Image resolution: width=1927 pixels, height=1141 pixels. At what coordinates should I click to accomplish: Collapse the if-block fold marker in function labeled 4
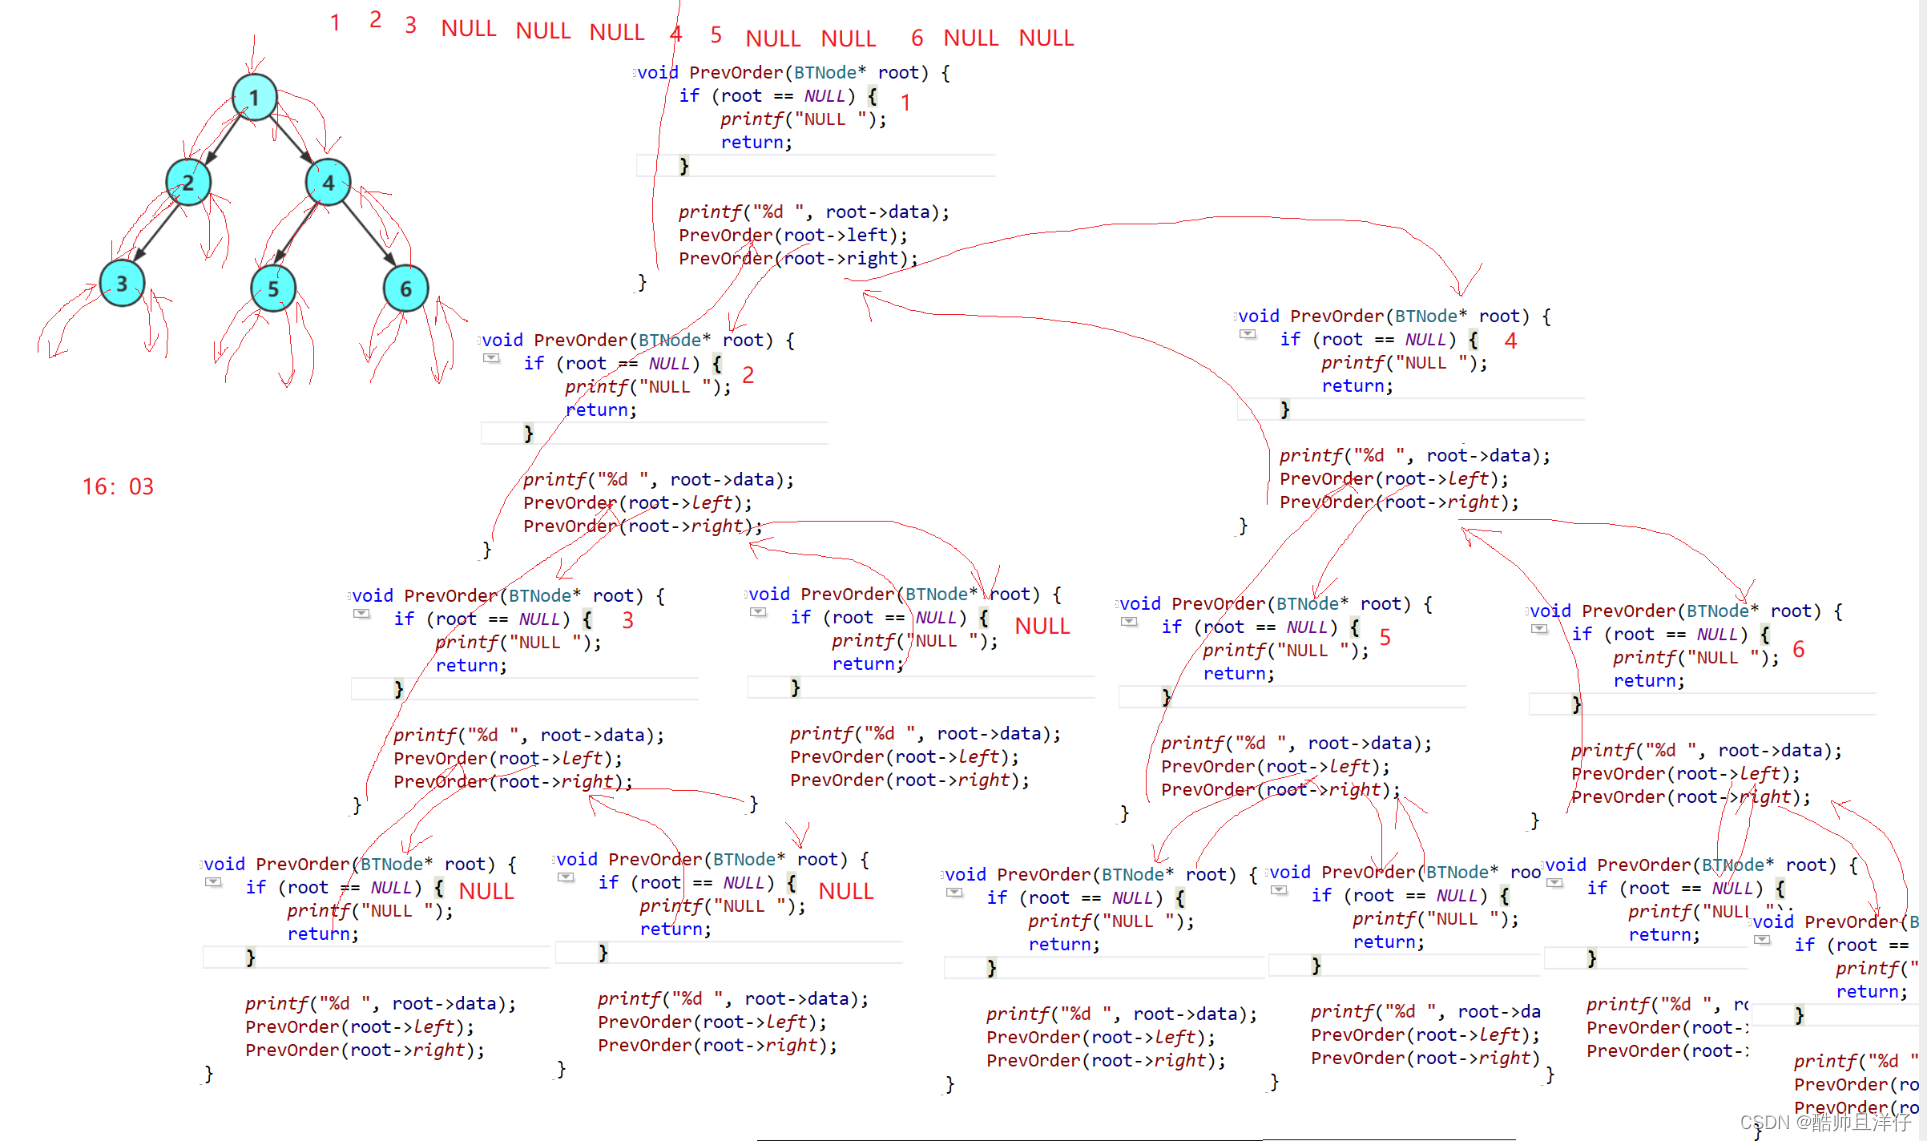1248,334
